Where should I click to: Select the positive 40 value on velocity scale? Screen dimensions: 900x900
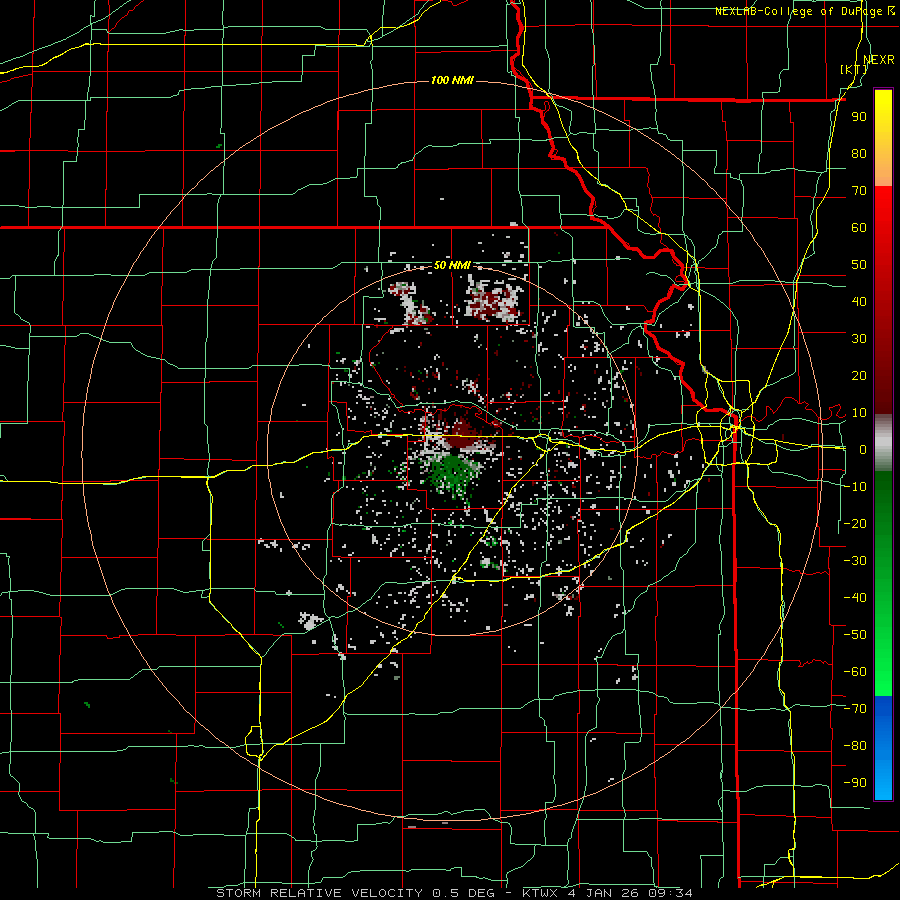[859, 302]
